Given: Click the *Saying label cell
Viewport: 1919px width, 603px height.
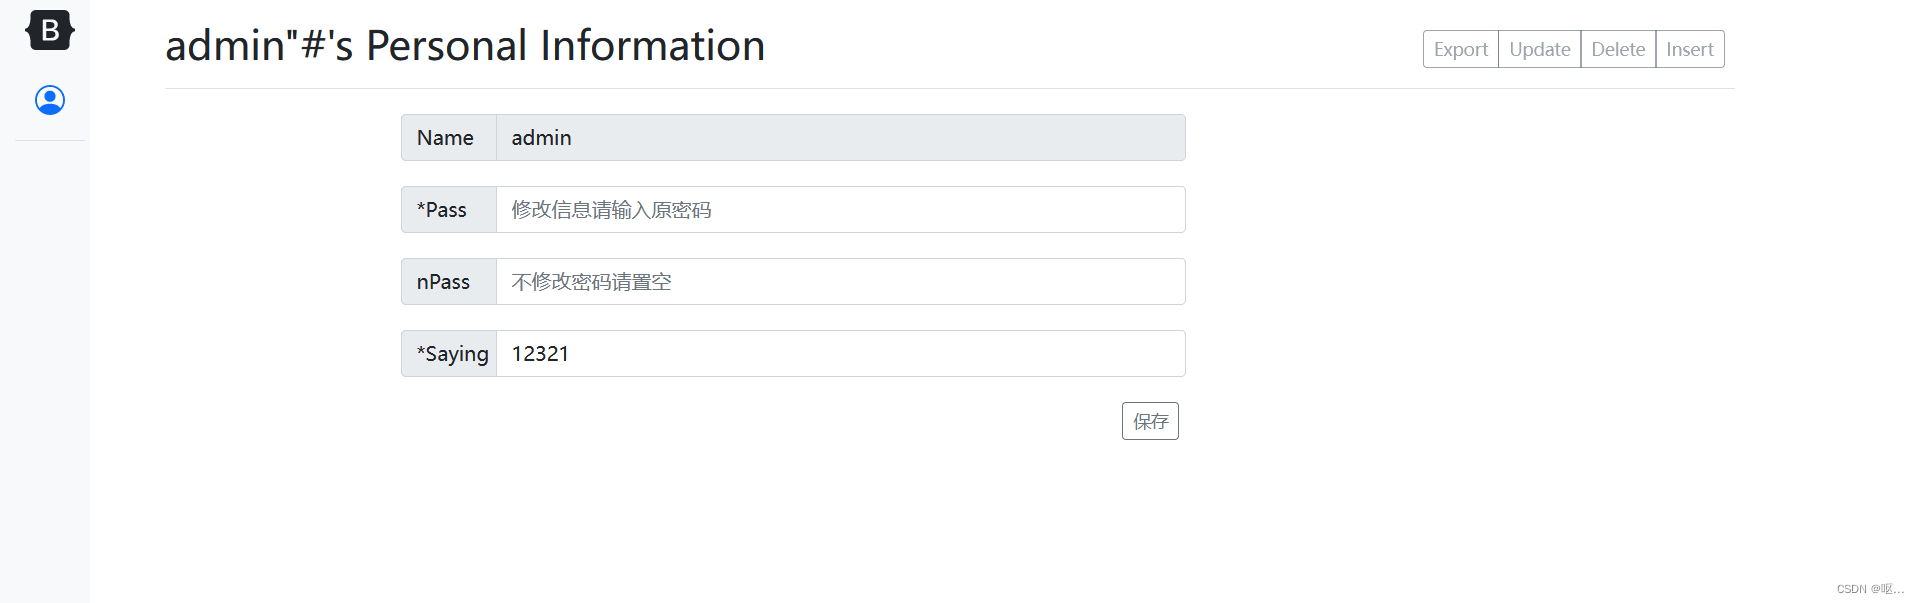Looking at the screenshot, I should point(449,353).
